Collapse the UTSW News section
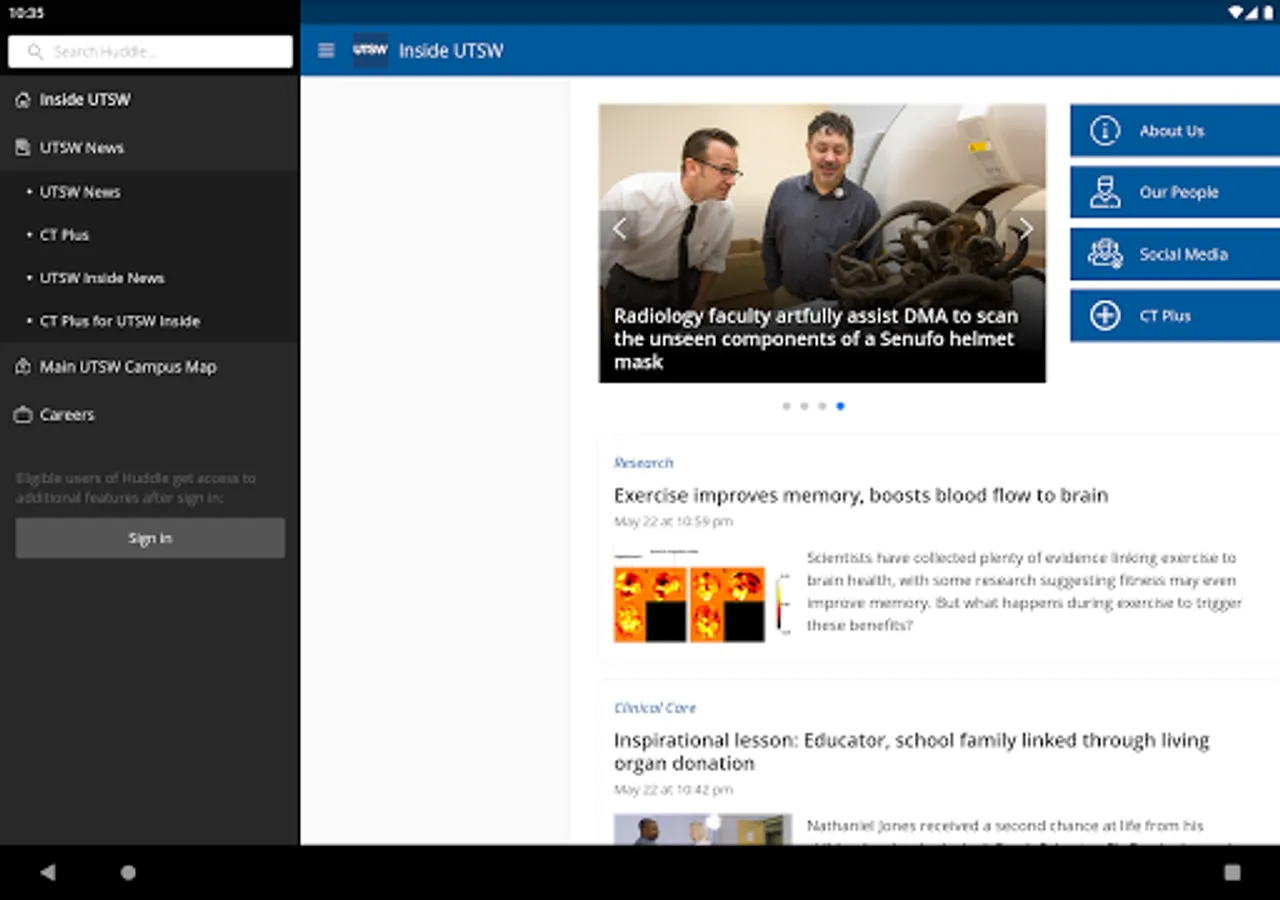Viewport: 1280px width, 900px height. click(x=150, y=148)
